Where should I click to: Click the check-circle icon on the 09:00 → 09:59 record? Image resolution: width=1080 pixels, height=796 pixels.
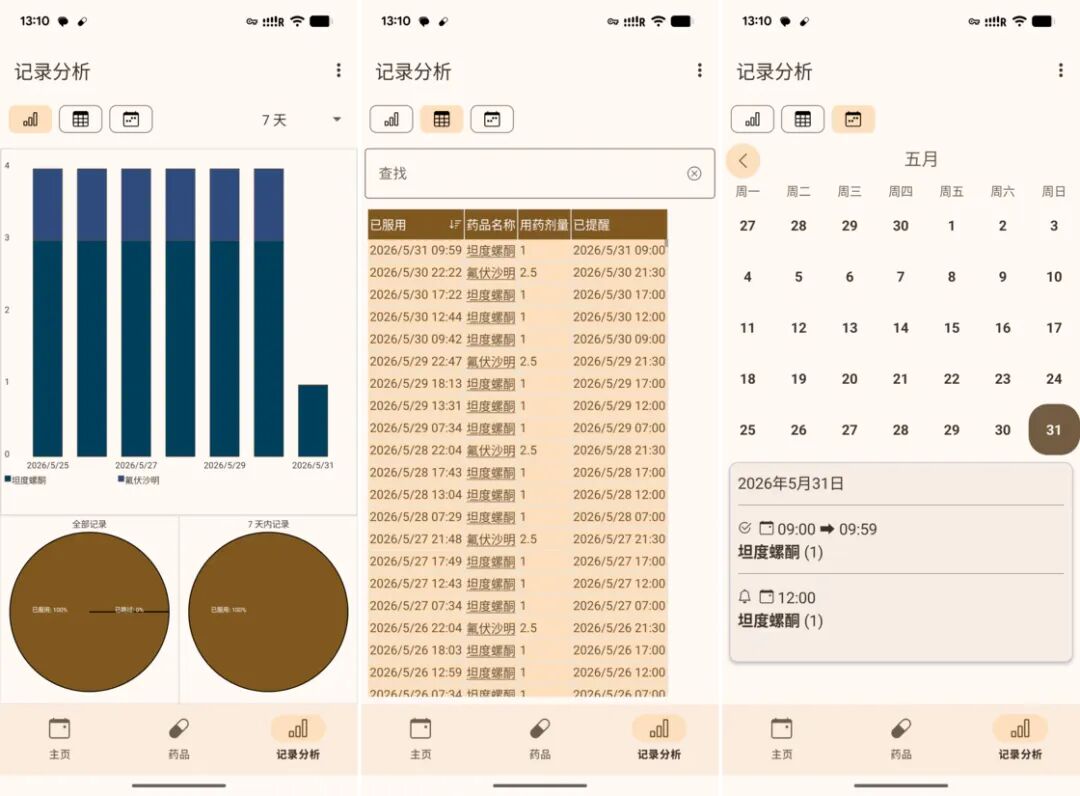pyautogui.click(x=745, y=528)
